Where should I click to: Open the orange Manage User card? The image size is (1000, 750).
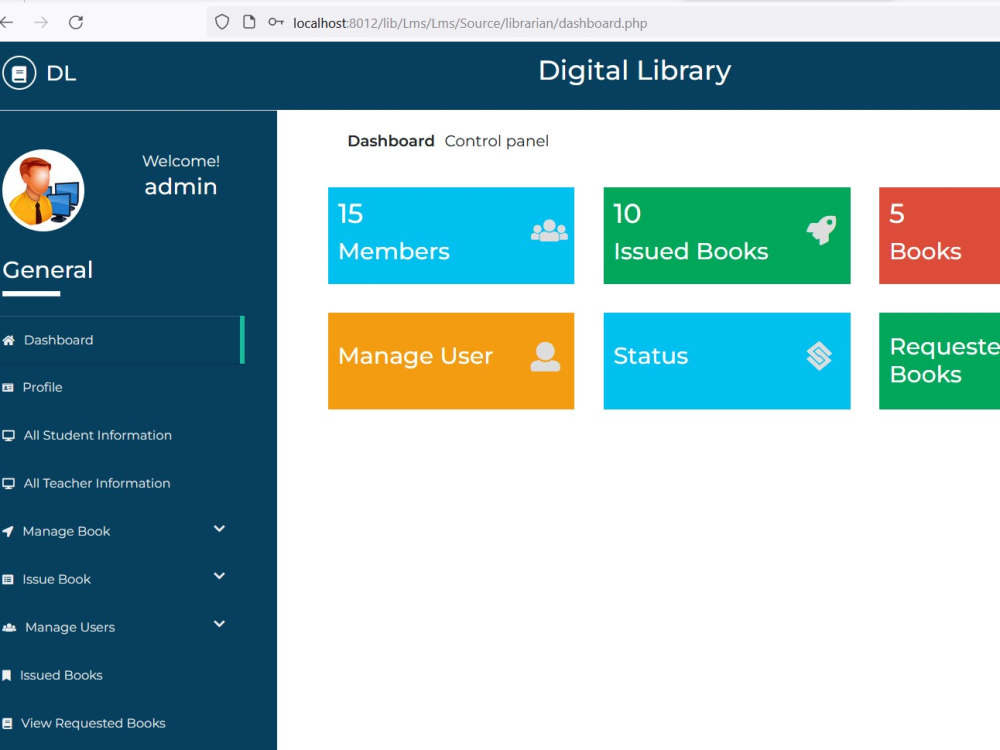451,361
